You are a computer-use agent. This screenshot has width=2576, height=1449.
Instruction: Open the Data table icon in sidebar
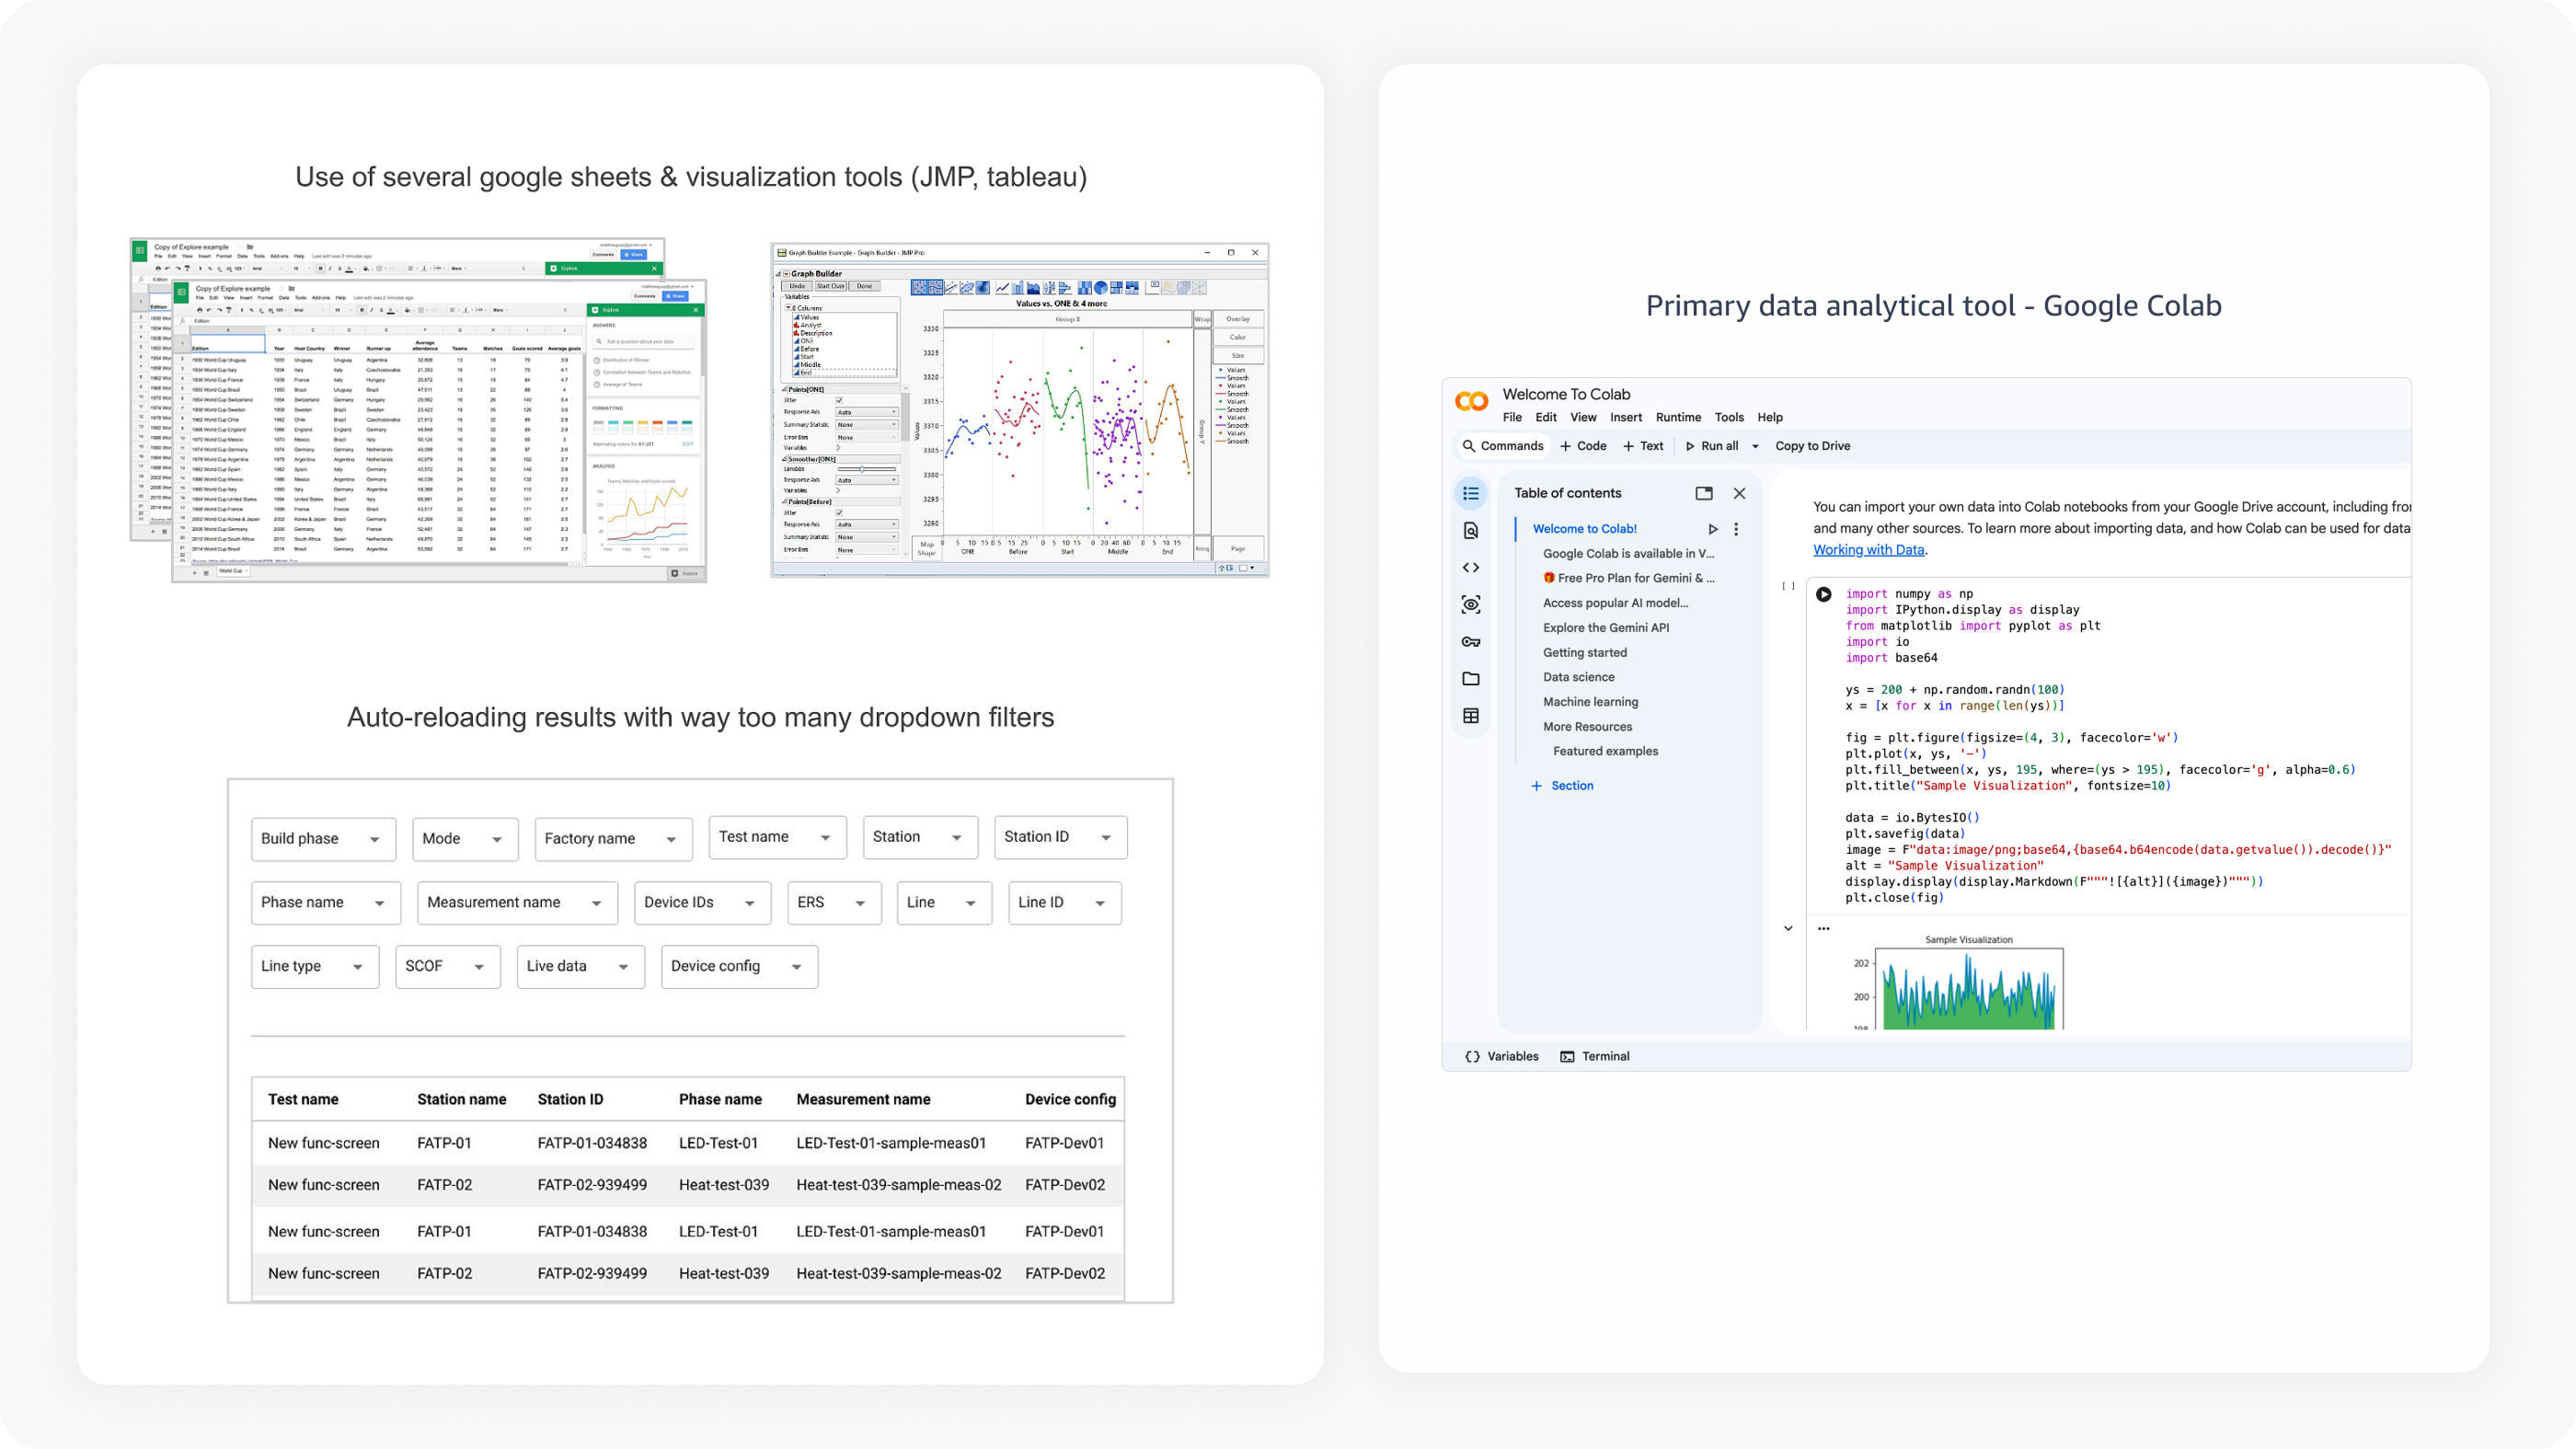point(1471,715)
